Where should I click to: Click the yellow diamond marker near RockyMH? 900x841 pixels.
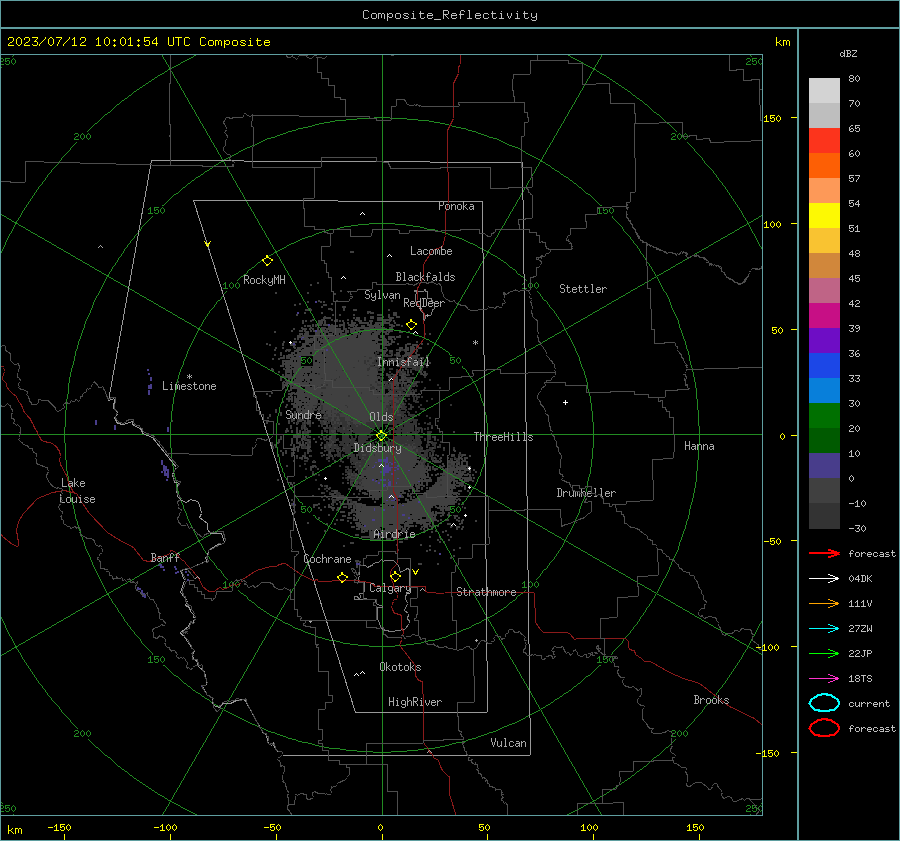(267, 261)
